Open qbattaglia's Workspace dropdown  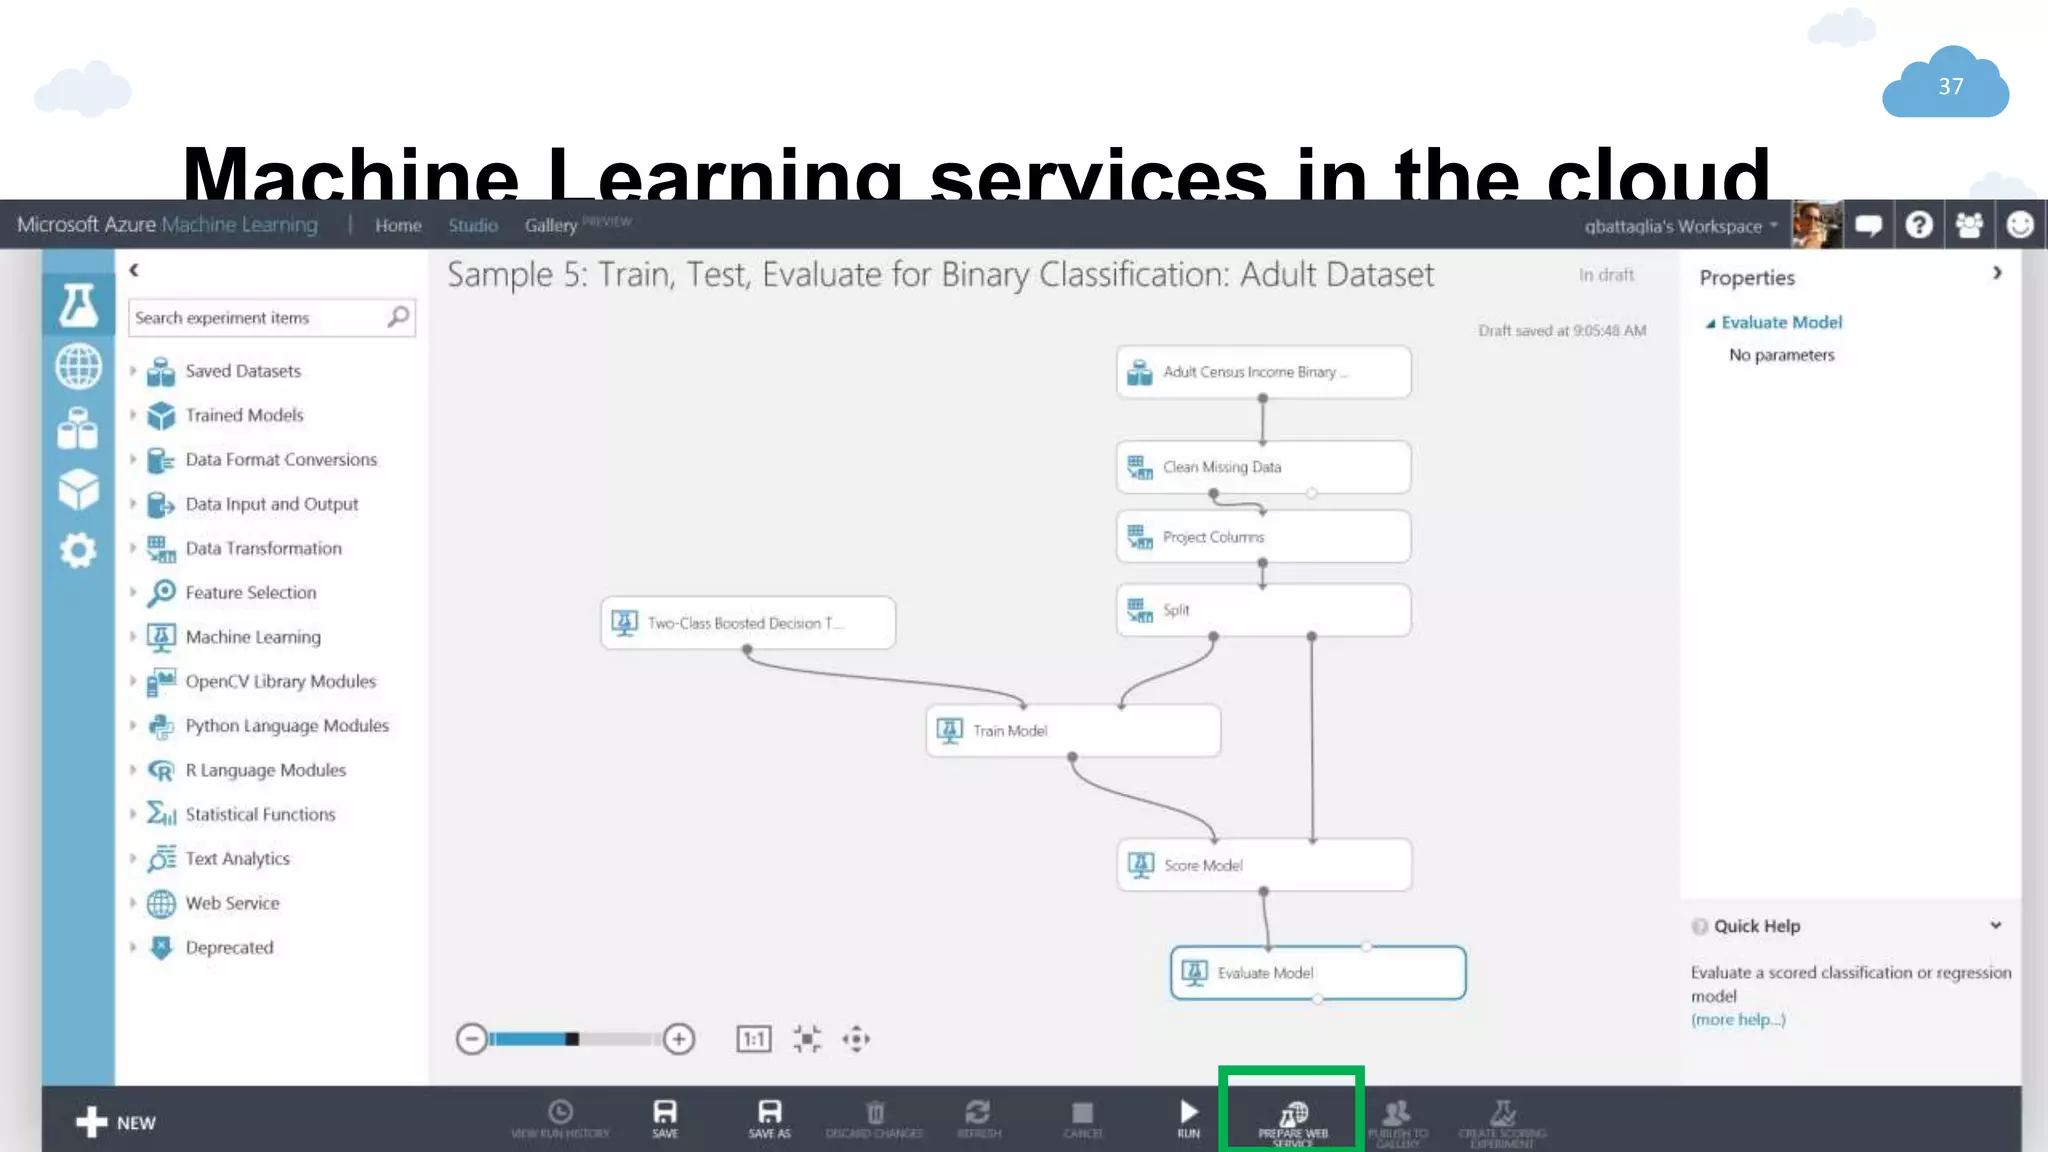tap(1681, 226)
